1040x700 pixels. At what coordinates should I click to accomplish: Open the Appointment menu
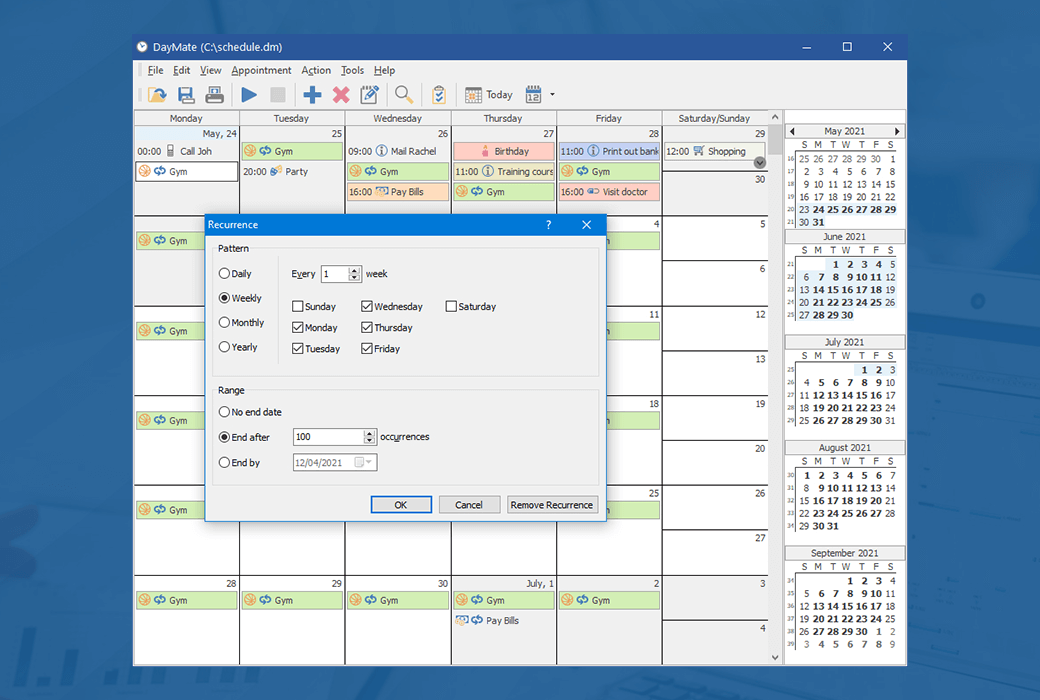261,70
